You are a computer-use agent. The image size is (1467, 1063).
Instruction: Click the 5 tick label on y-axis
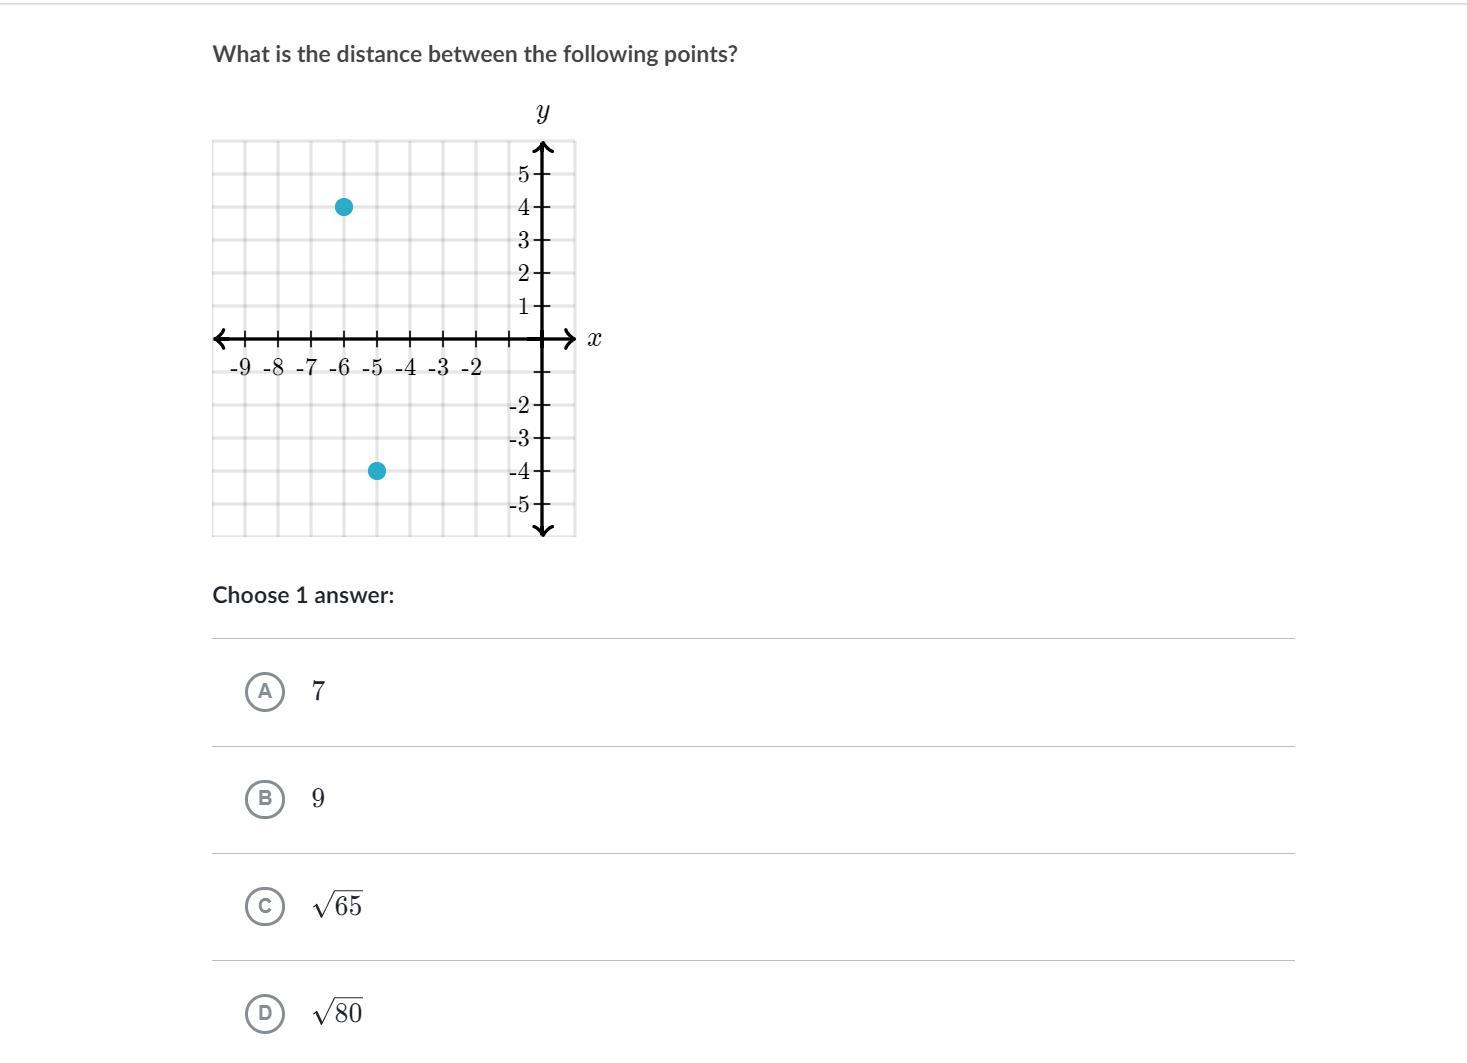click(523, 175)
